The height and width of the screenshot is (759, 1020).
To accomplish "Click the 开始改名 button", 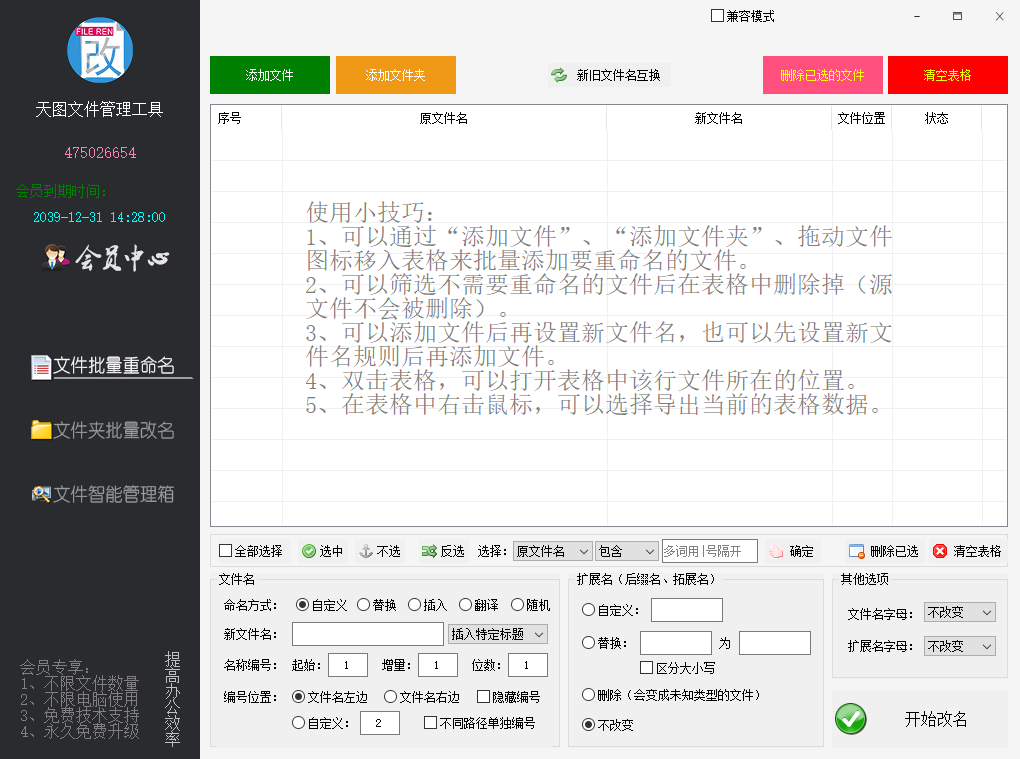I will coord(920,719).
